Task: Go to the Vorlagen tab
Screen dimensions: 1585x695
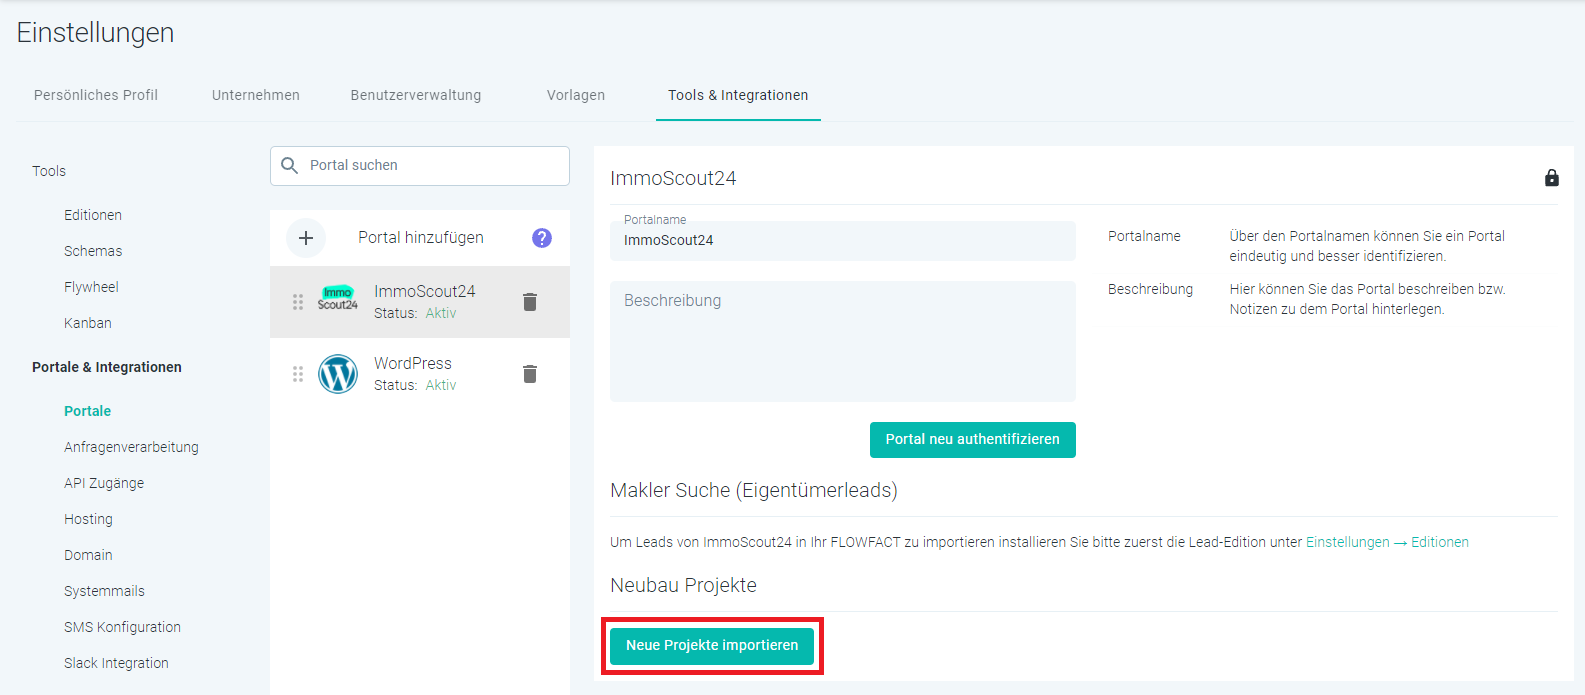Action: click(576, 95)
